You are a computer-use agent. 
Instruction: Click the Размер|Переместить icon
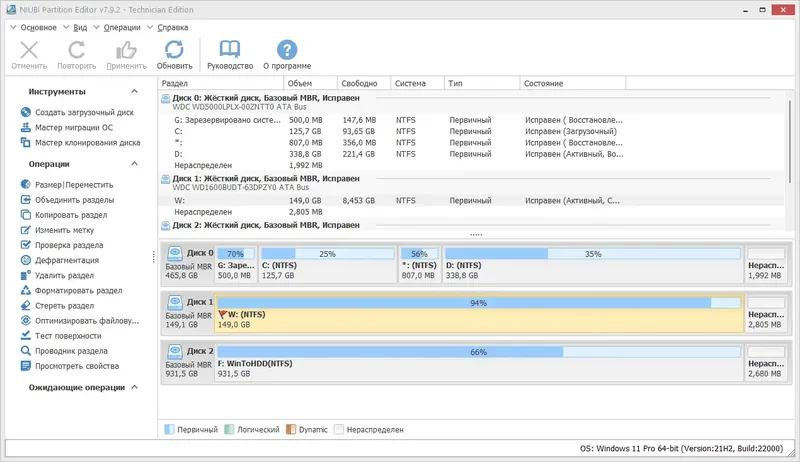26,185
